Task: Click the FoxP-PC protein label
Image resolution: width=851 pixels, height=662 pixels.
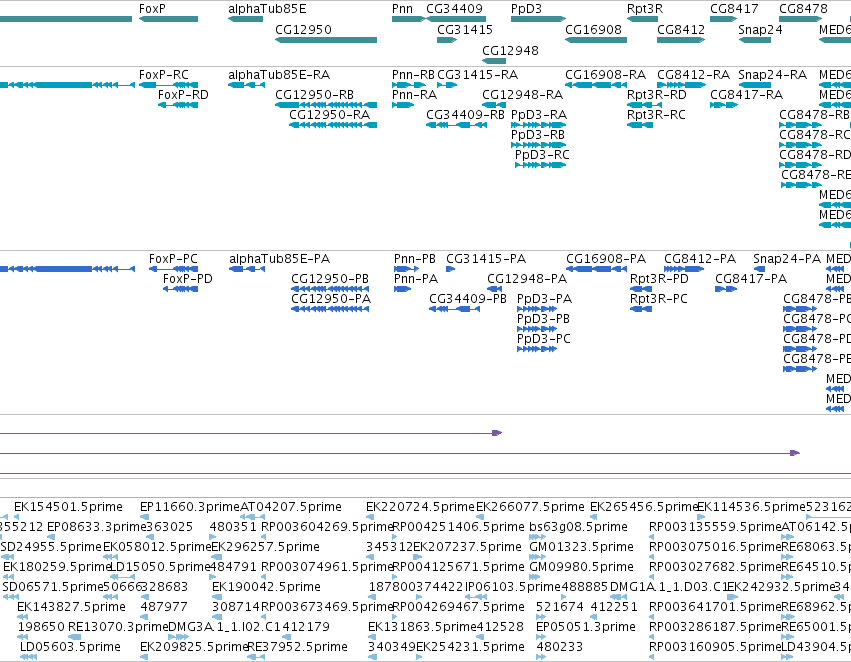Action: 173,259
